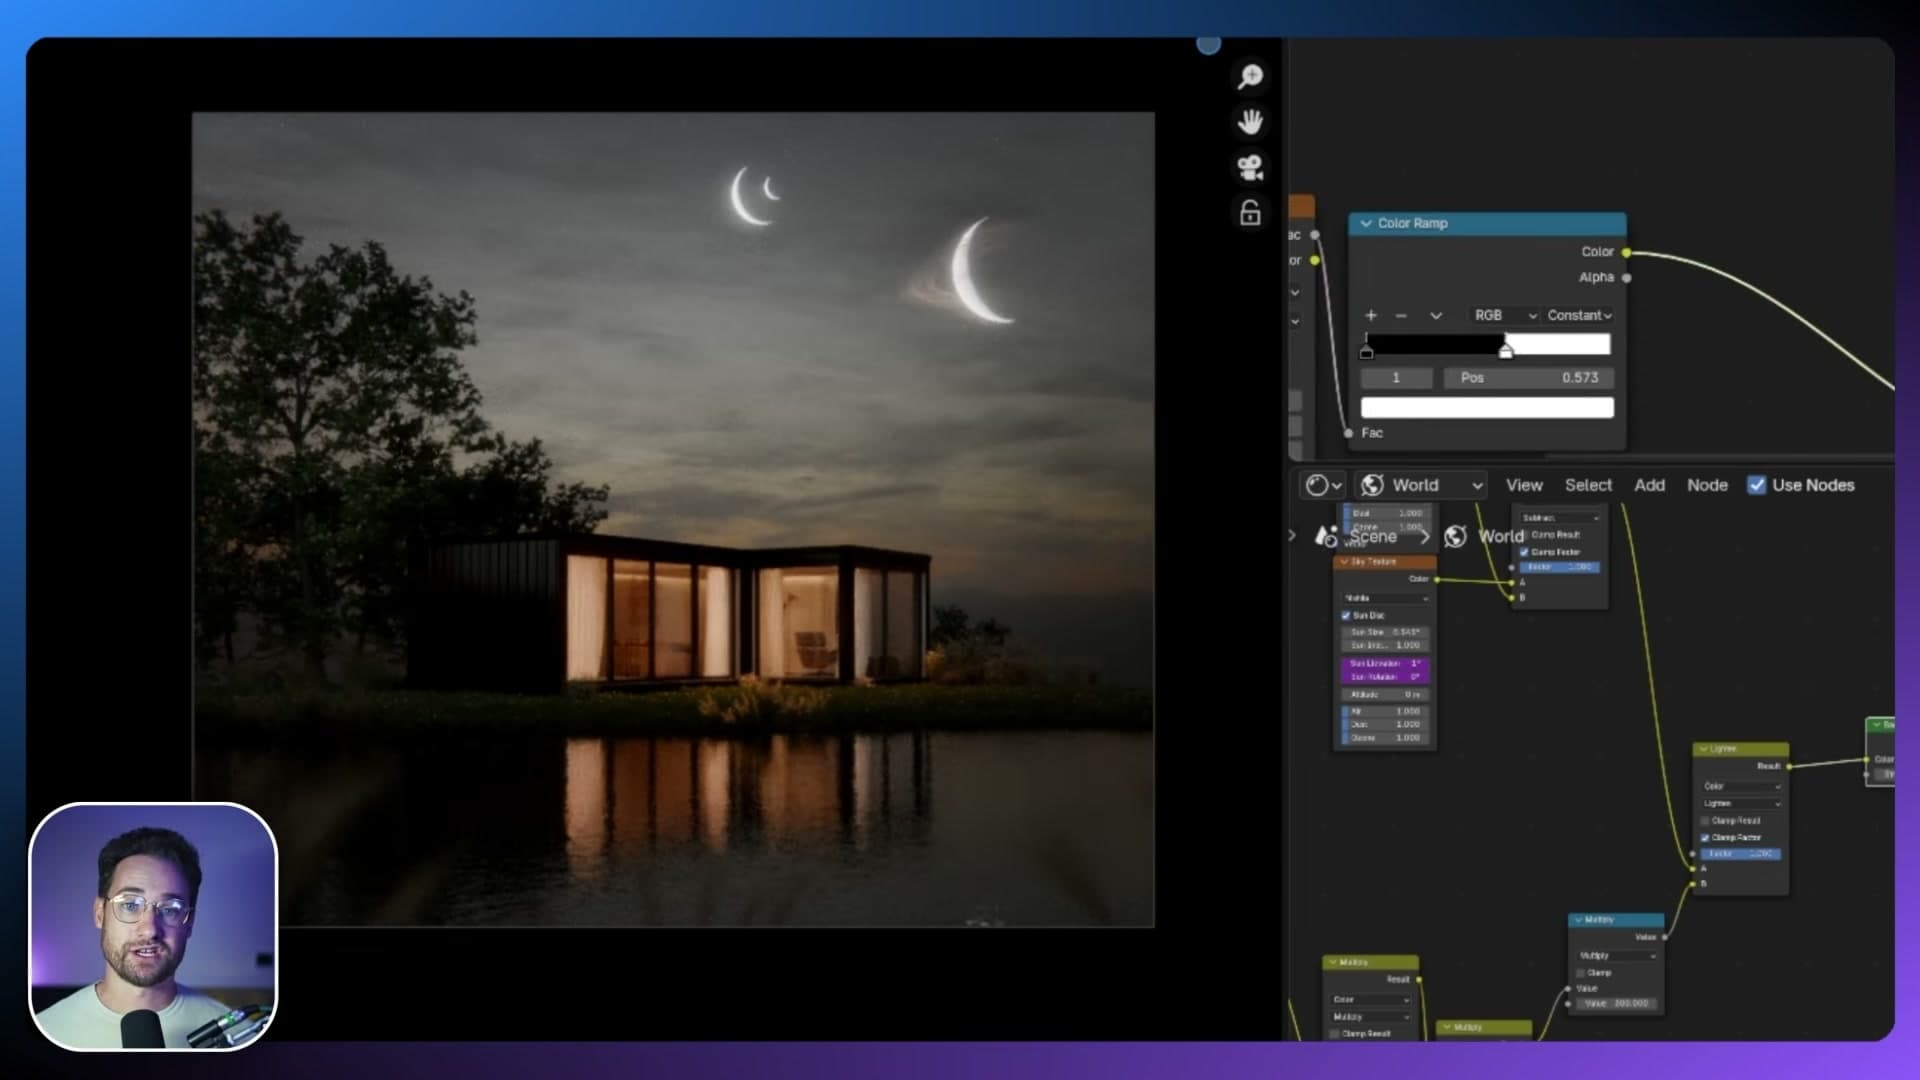Screen dimensions: 1920x1080
Task: Click the Sun Rotation field
Action: [1386, 677]
